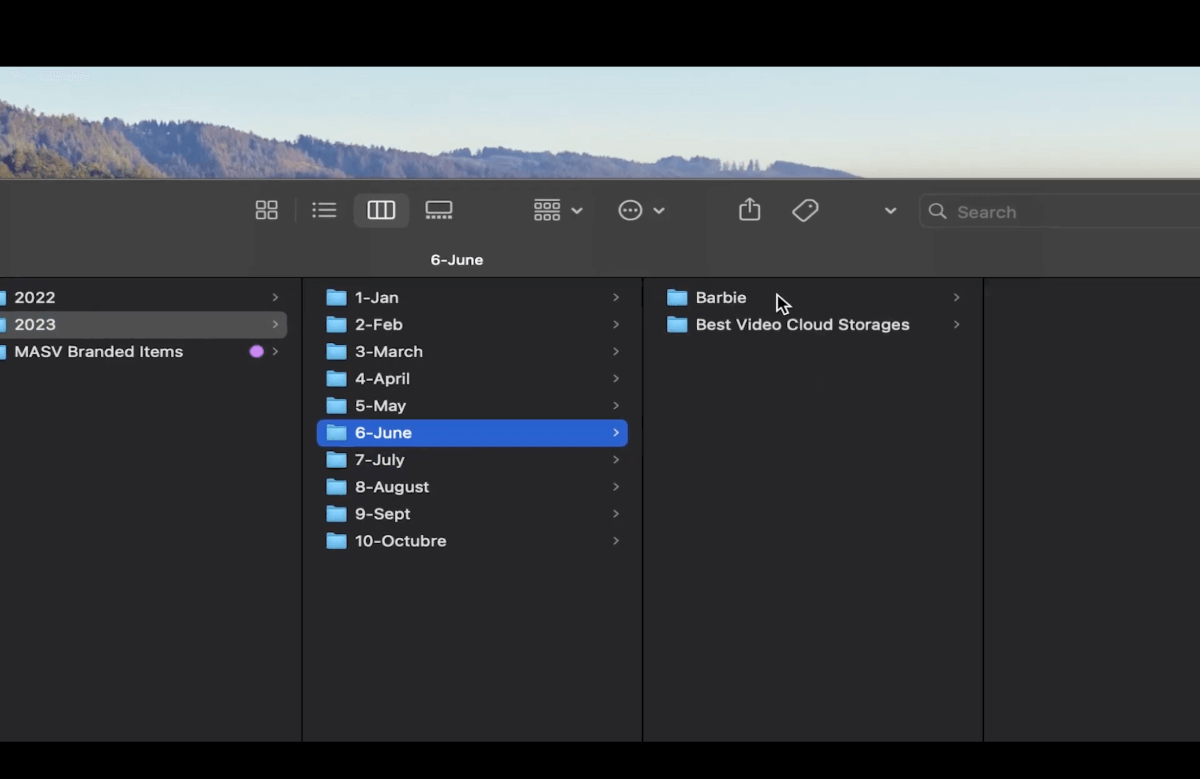Open the 9-Sept folder
This screenshot has height=779, width=1200.
(x=472, y=514)
